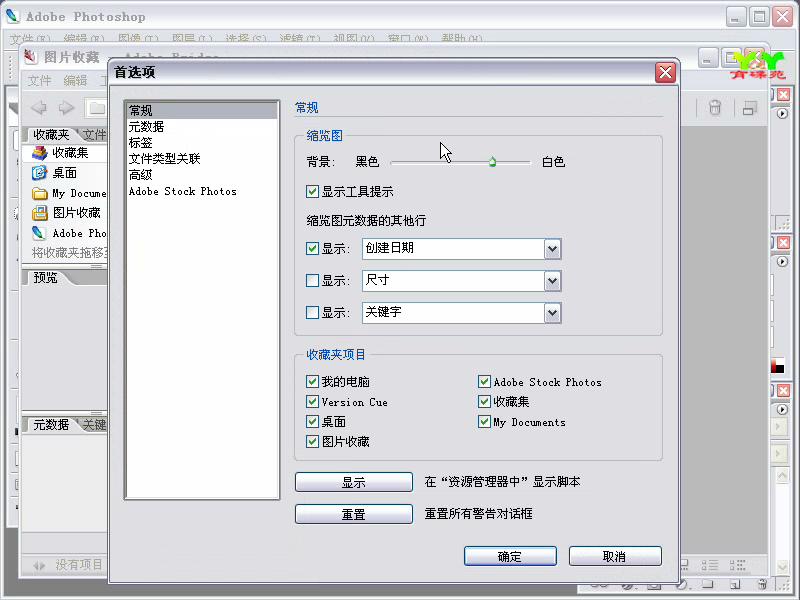800x600 pixels.
Task: Open the 关键字 dropdown
Action: pyautogui.click(x=553, y=313)
